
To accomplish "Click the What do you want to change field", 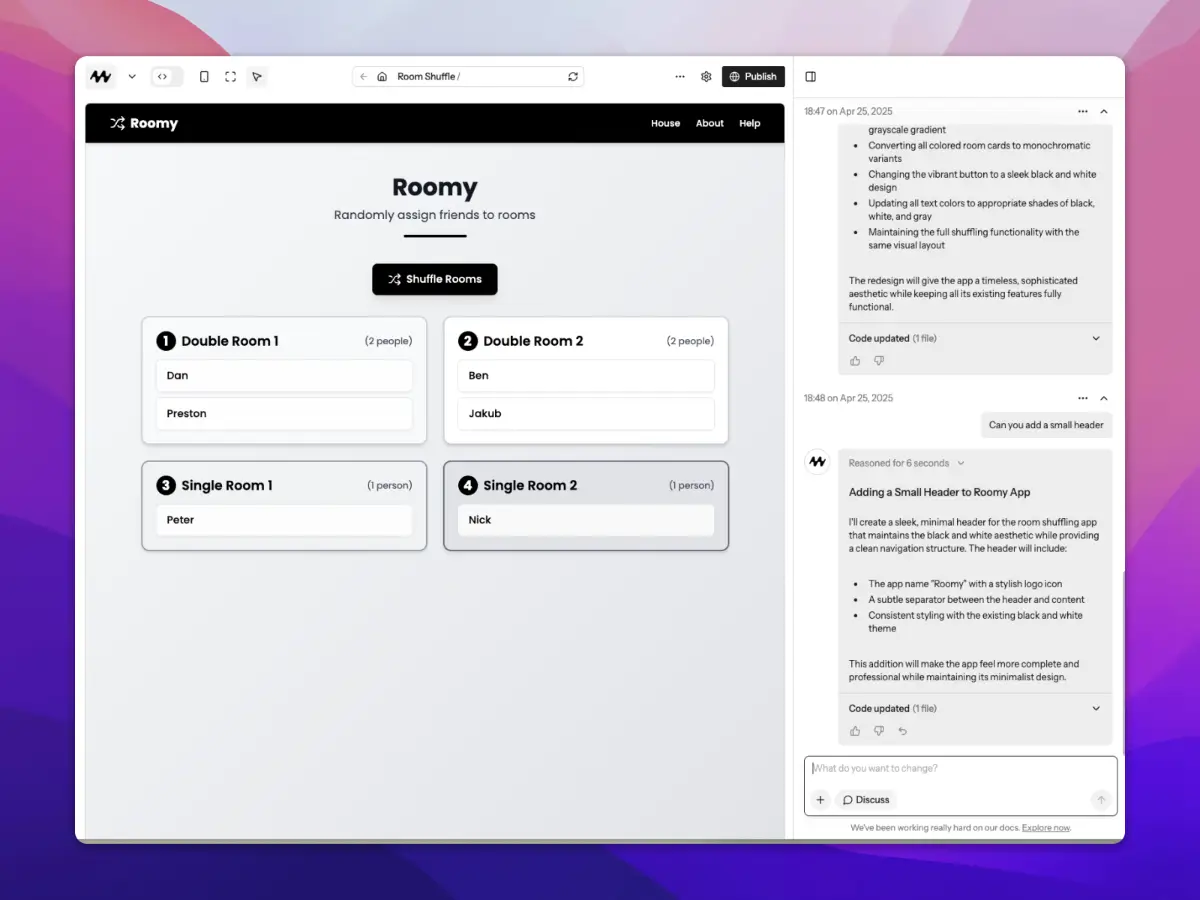I will (961, 769).
